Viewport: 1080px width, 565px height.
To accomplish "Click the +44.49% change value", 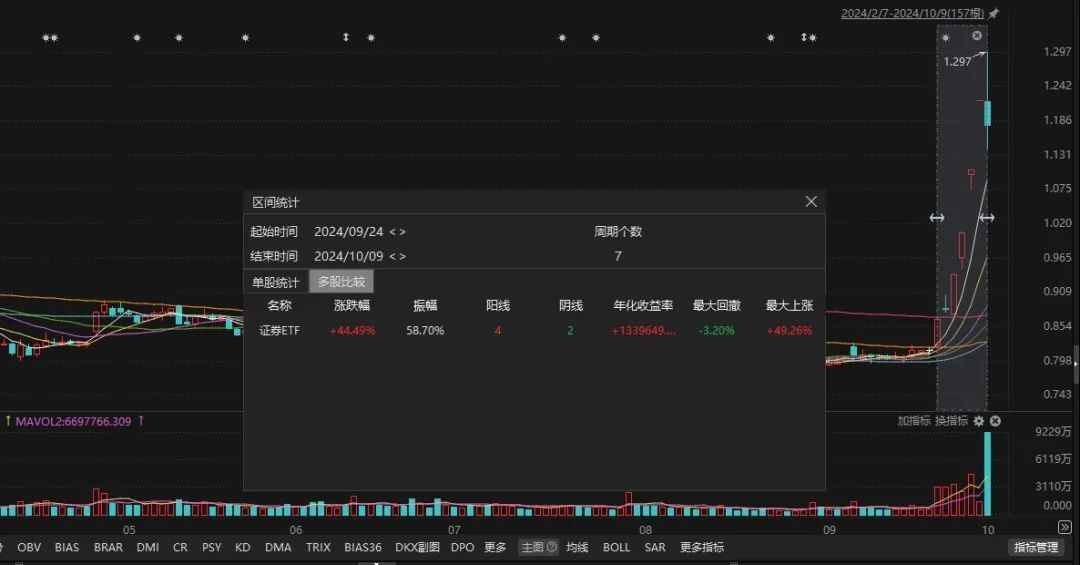I will 353,331.
